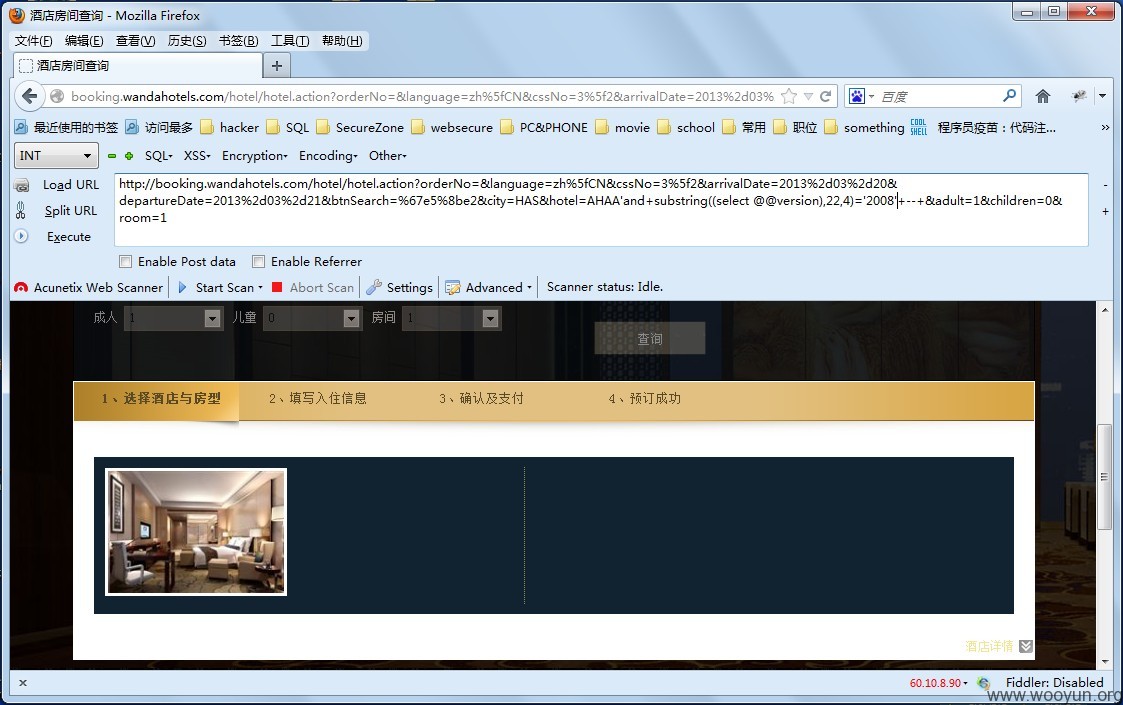Click the browser Back arrow button
Screen dimensions: 1123x705
point(29,96)
